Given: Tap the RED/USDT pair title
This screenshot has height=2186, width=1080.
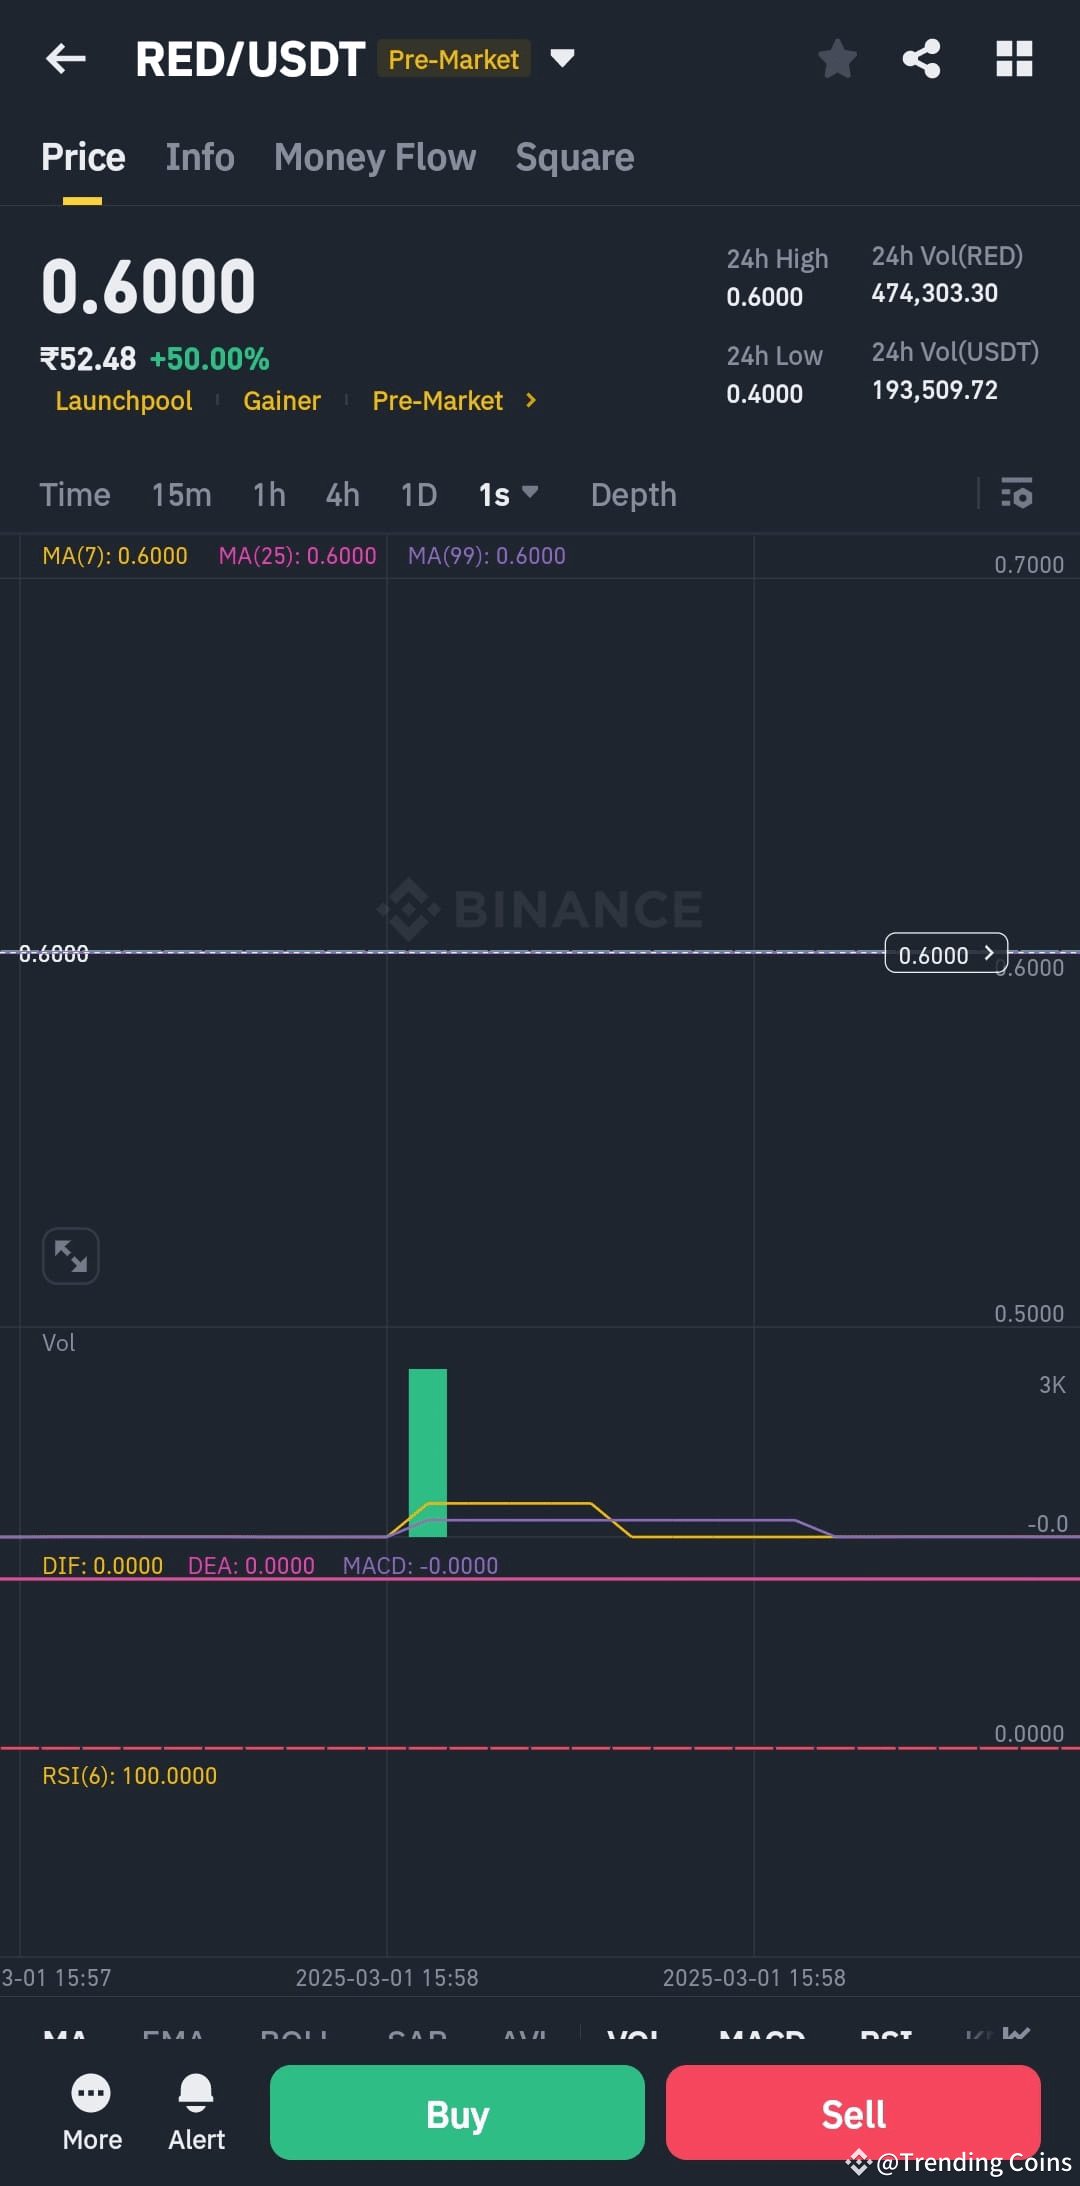Looking at the screenshot, I should tap(250, 59).
